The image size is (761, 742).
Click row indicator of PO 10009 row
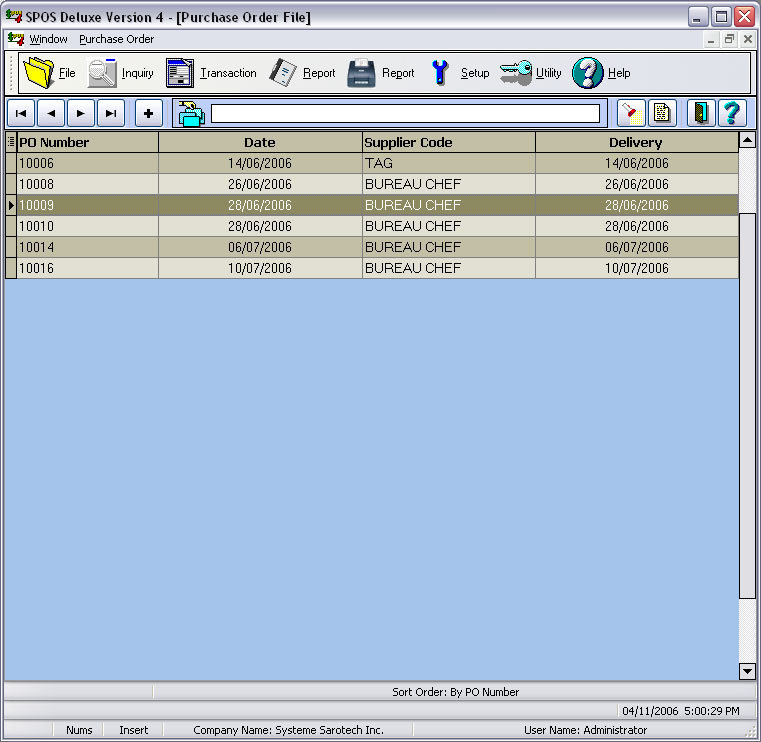(11, 205)
